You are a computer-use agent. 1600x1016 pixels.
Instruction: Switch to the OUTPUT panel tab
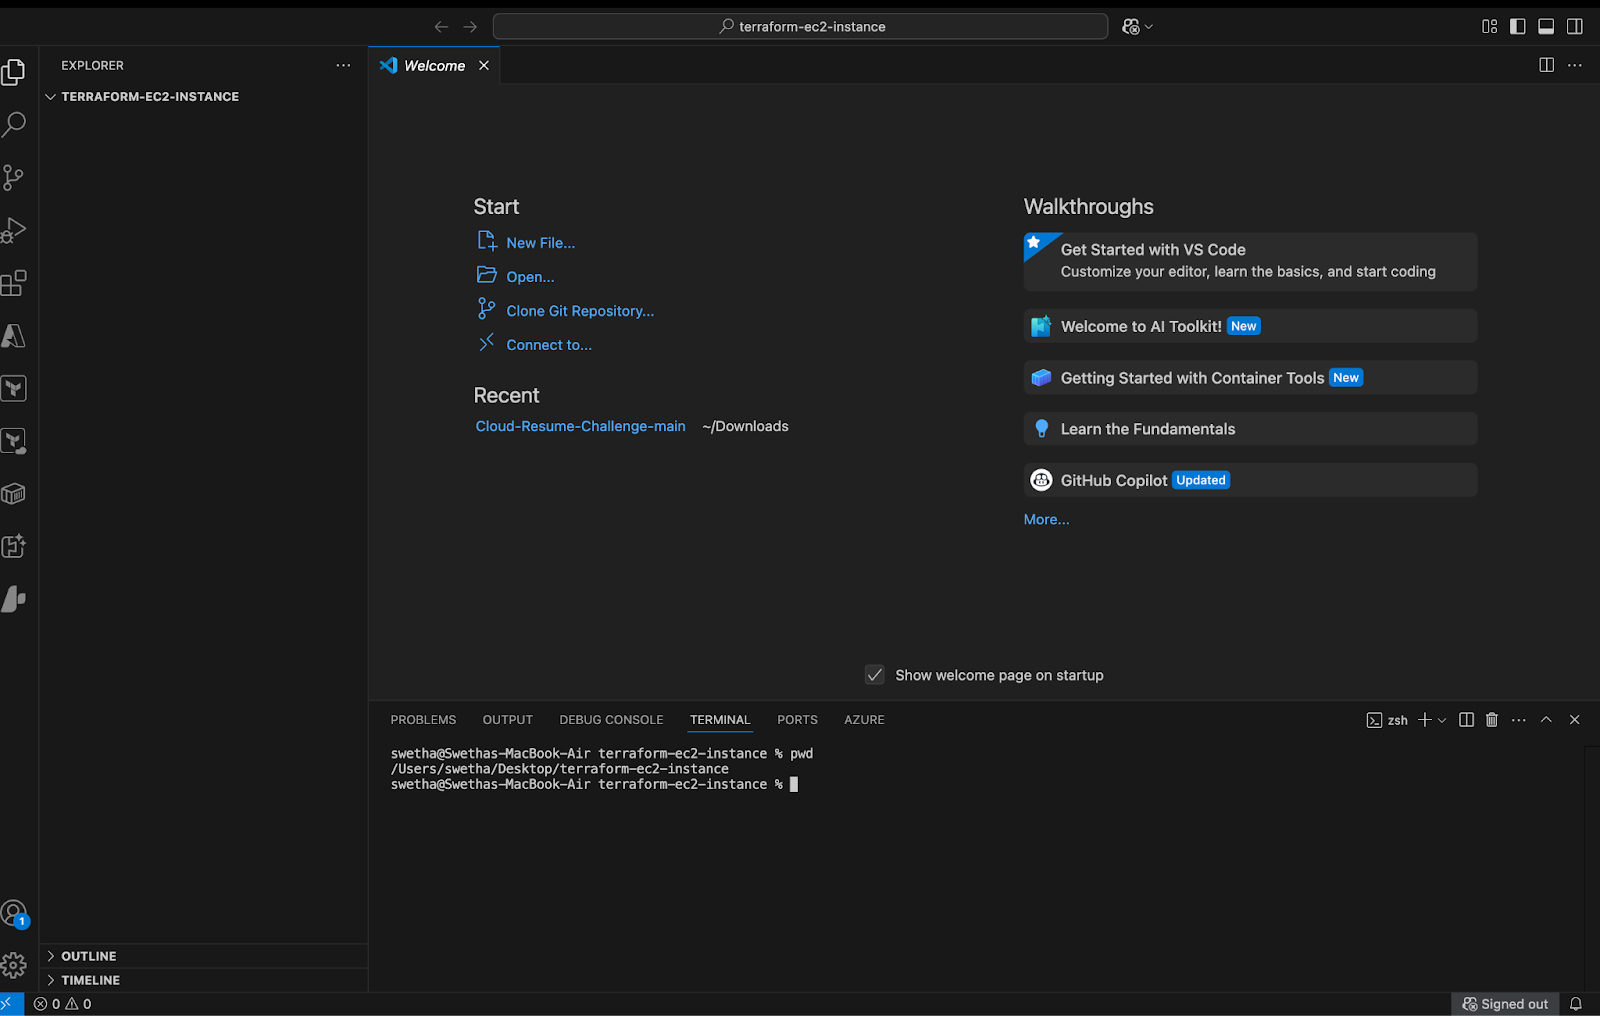pos(507,720)
